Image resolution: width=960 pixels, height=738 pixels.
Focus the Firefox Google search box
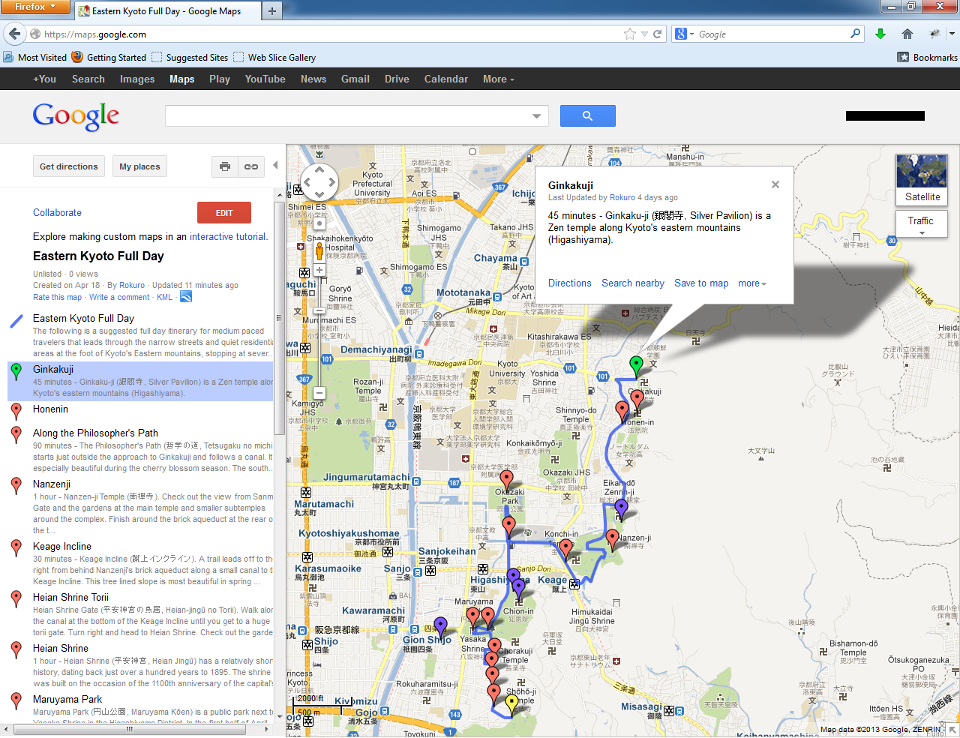click(x=773, y=34)
